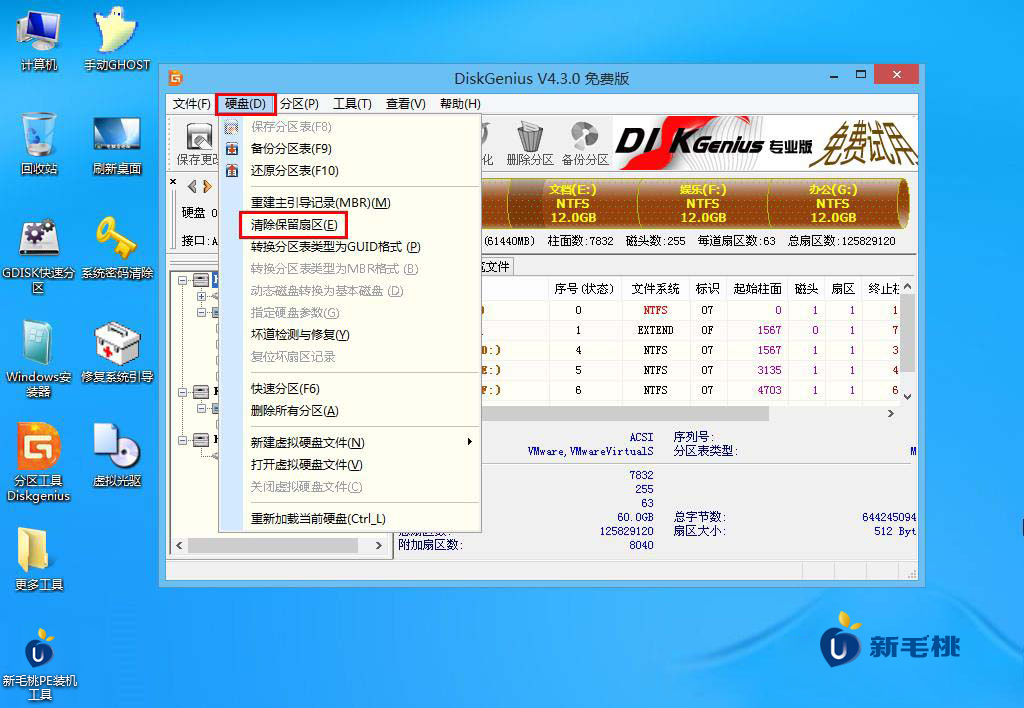Select the 新毛桃PE装机工具 desktop icon
The width and height of the screenshot is (1024, 708).
[39, 664]
